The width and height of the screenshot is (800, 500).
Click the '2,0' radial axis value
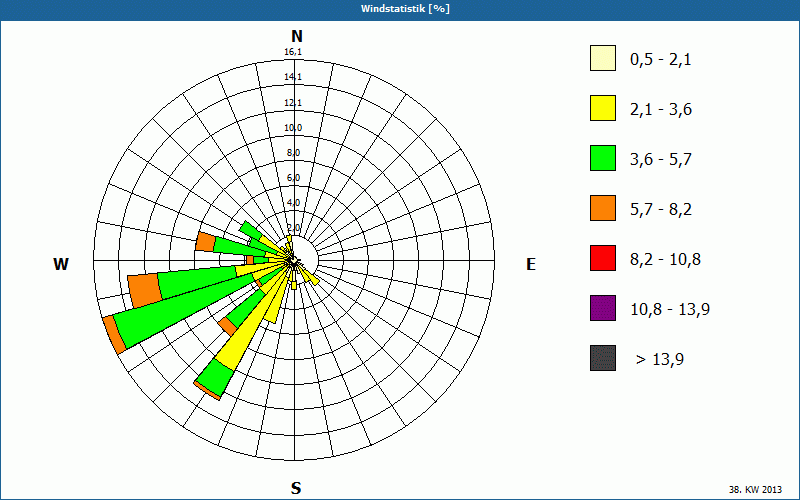(293, 228)
